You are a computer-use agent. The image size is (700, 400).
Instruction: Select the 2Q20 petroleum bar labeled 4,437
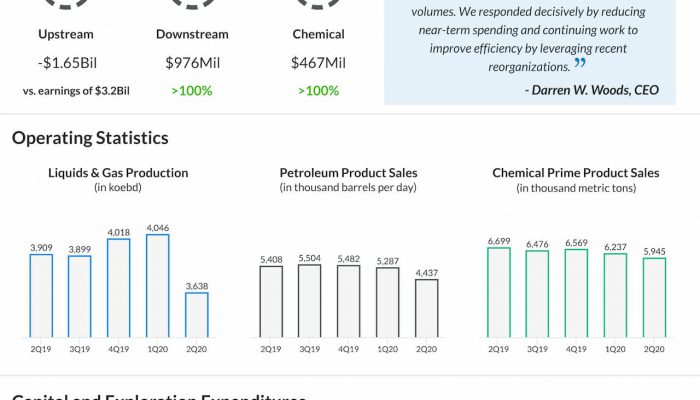(427, 308)
